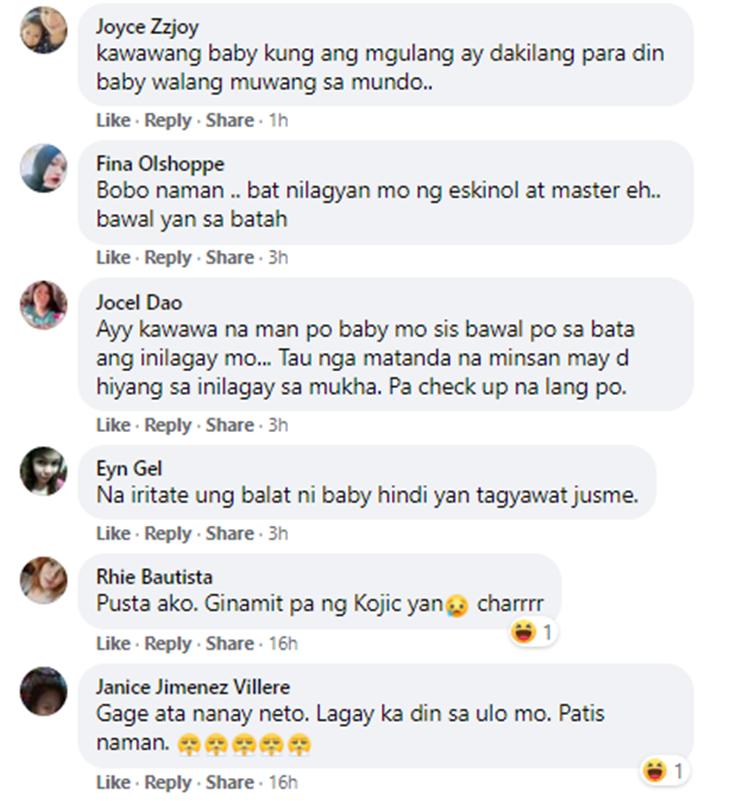Open Rhie Bautista's avatar image
Image resolution: width=750 pixels, height=801 pixels.
(x=43, y=580)
